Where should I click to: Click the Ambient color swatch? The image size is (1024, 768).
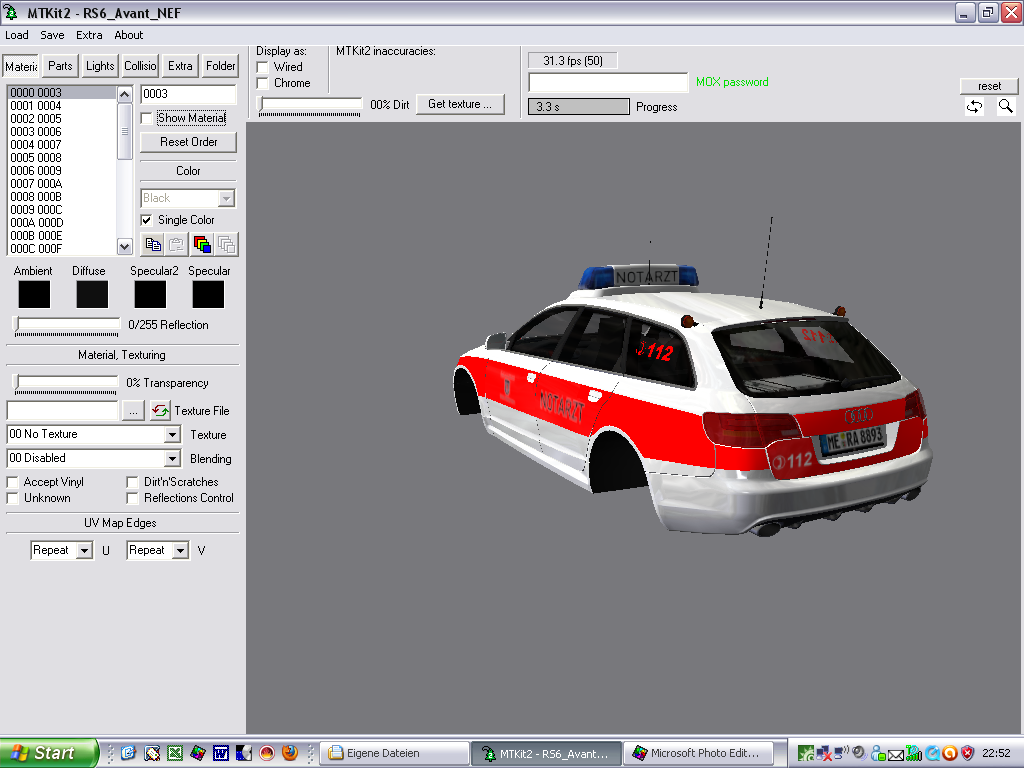pyautogui.click(x=34, y=295)
